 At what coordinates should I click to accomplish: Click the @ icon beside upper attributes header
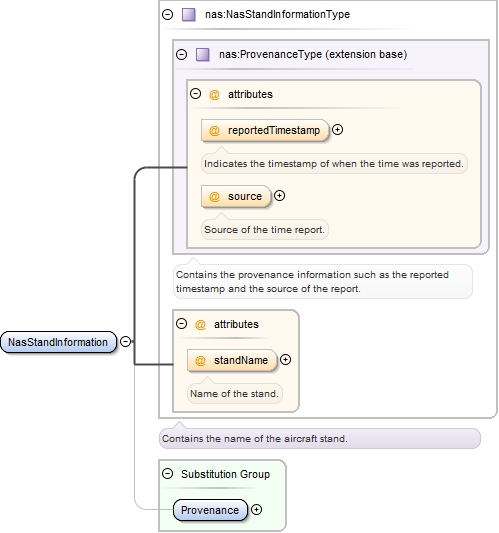214,94
